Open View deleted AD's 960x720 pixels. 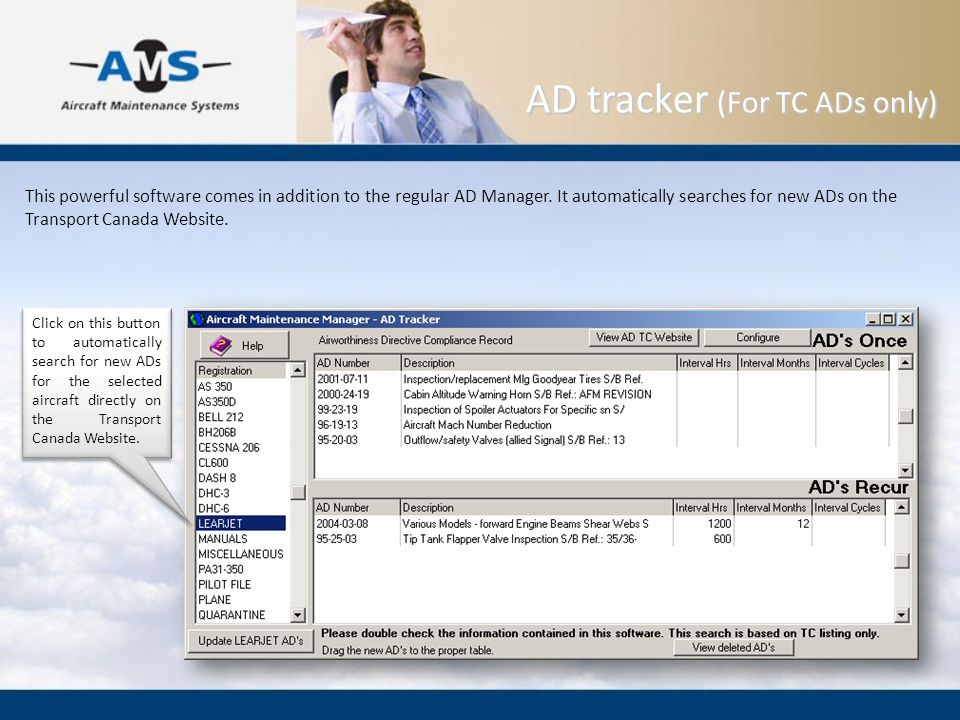[x=733, y=647]
